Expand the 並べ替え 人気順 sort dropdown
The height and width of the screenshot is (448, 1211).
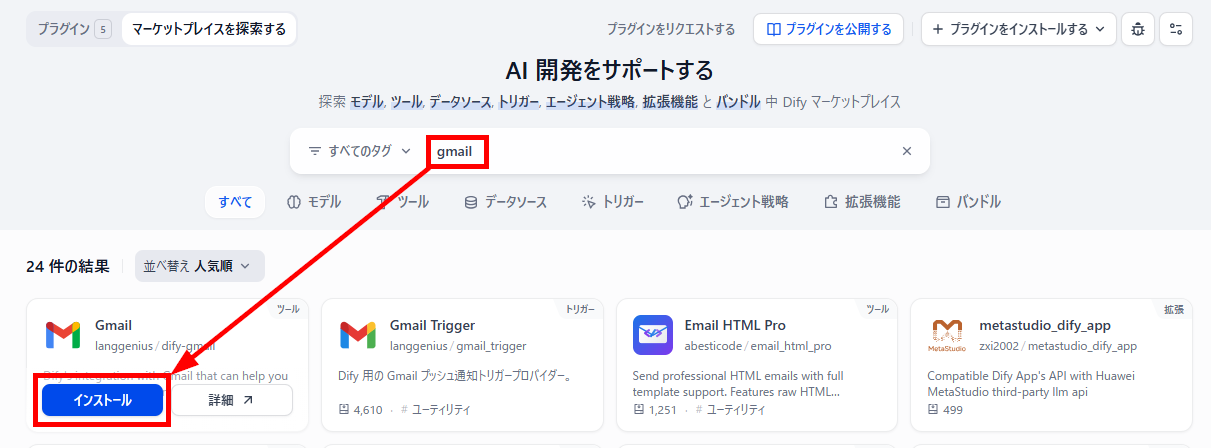(200, 266)
